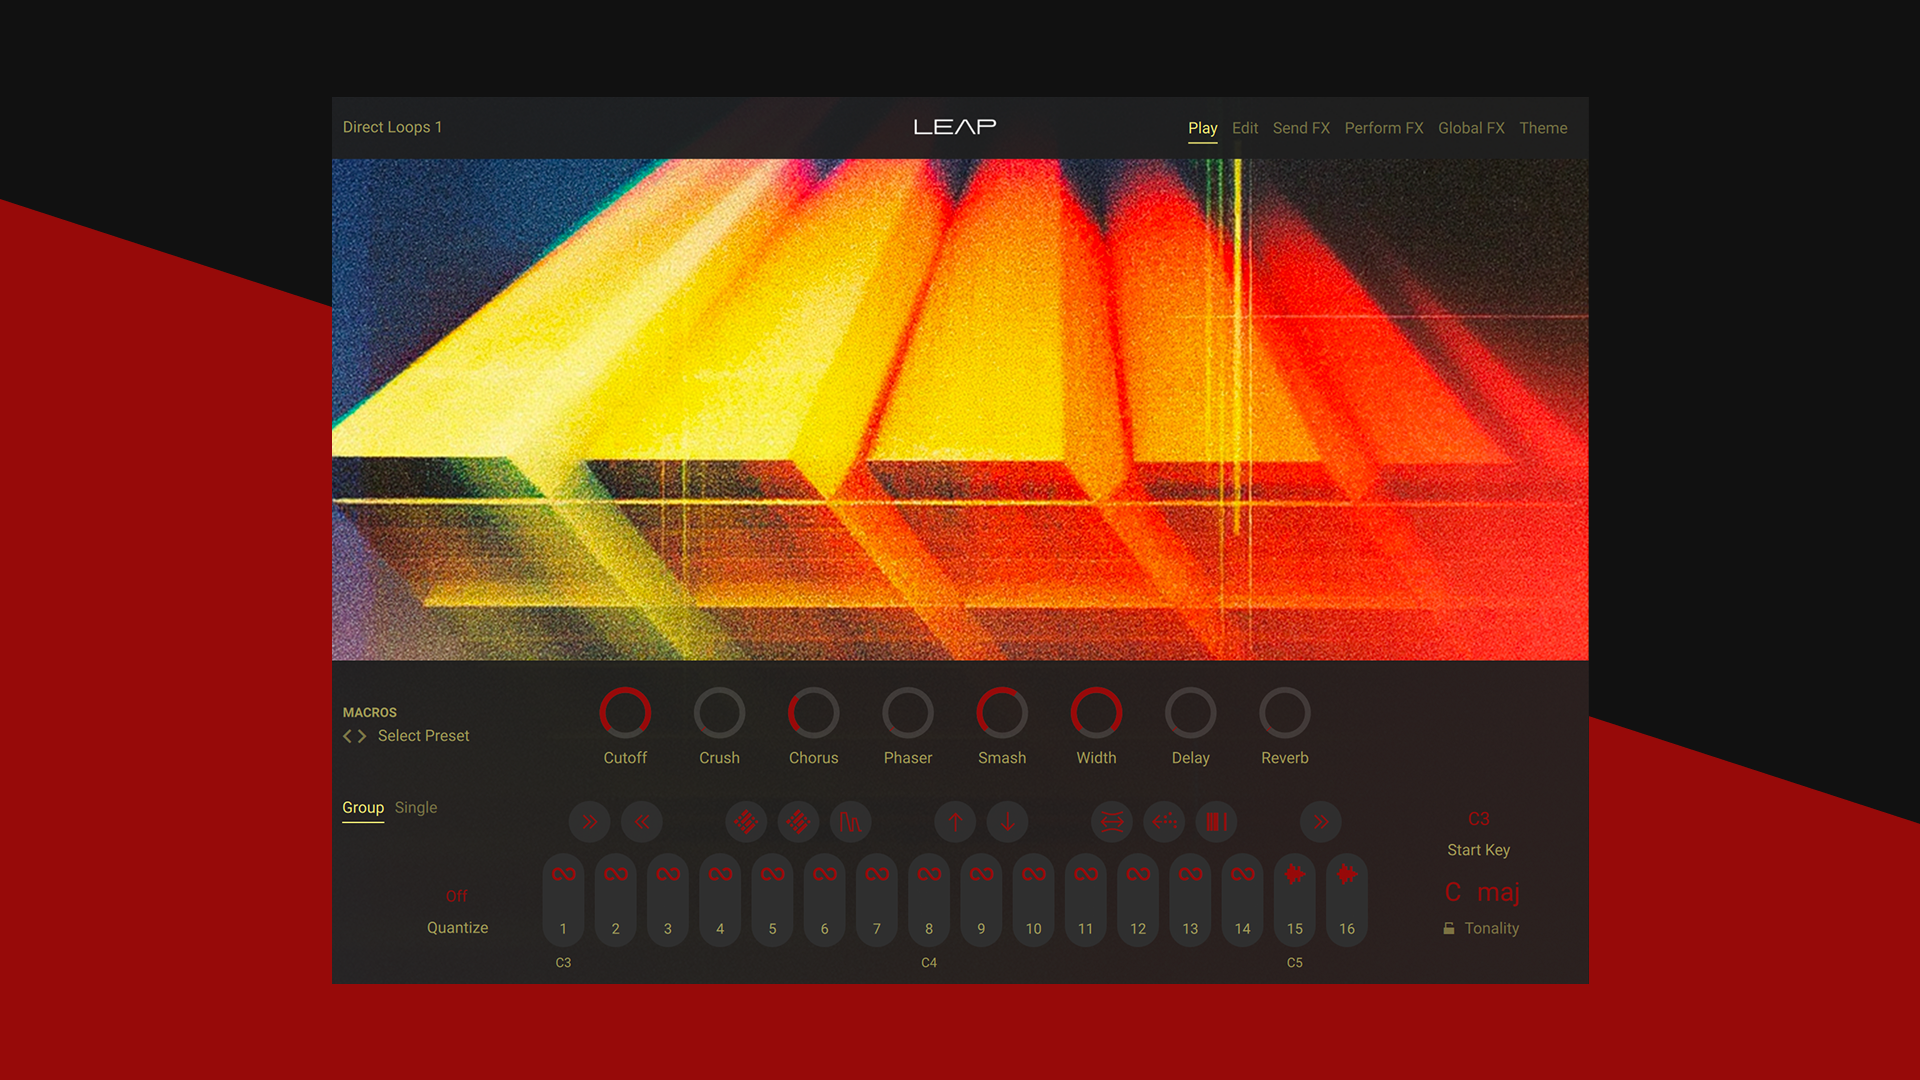Turn the Cutoff macro knob
Viewport: 1920px width, 1080px height.
point(626,711)
